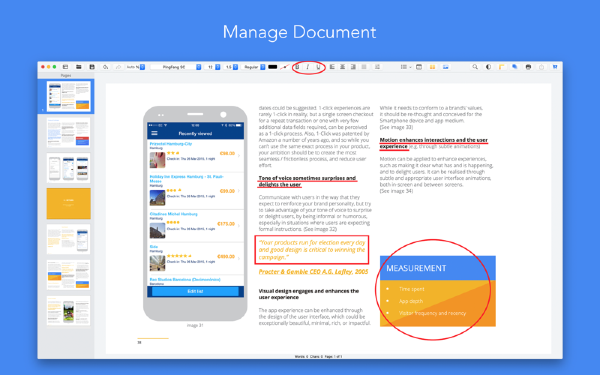Screen dimensions: 600x375
Task: Center align the text
Action: pos(342,67)
